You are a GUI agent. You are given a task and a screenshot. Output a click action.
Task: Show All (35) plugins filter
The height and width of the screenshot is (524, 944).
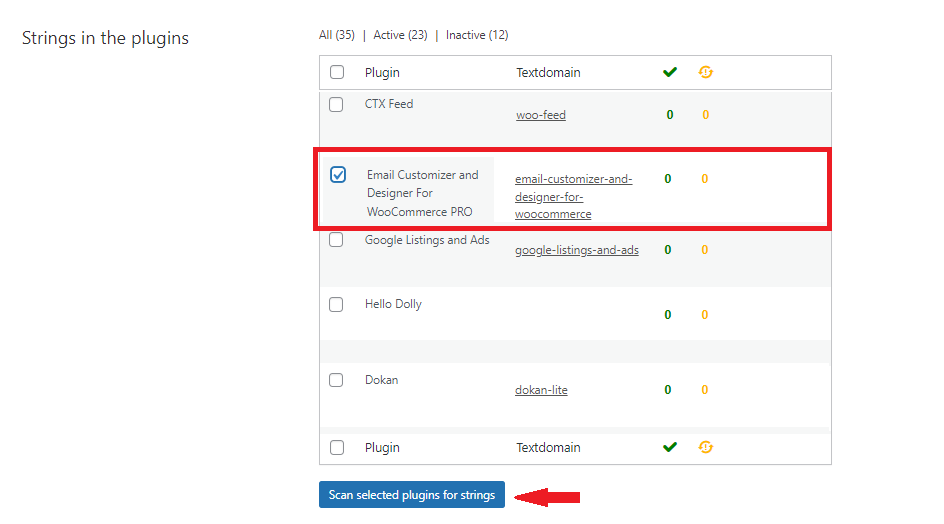coord(337,35)
